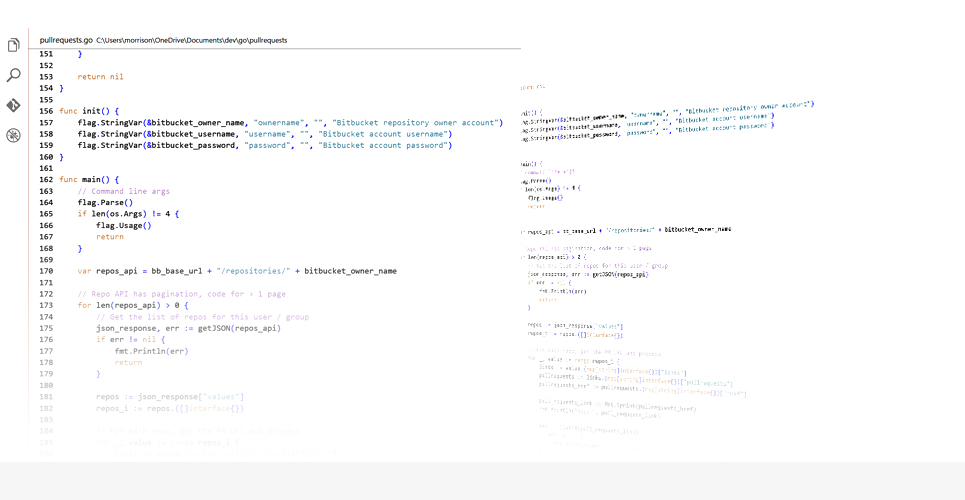Click "Bitbucket repository owner account" string
Image resolution: width=965 pixels, height=500 pixels.
coord(414,123)
